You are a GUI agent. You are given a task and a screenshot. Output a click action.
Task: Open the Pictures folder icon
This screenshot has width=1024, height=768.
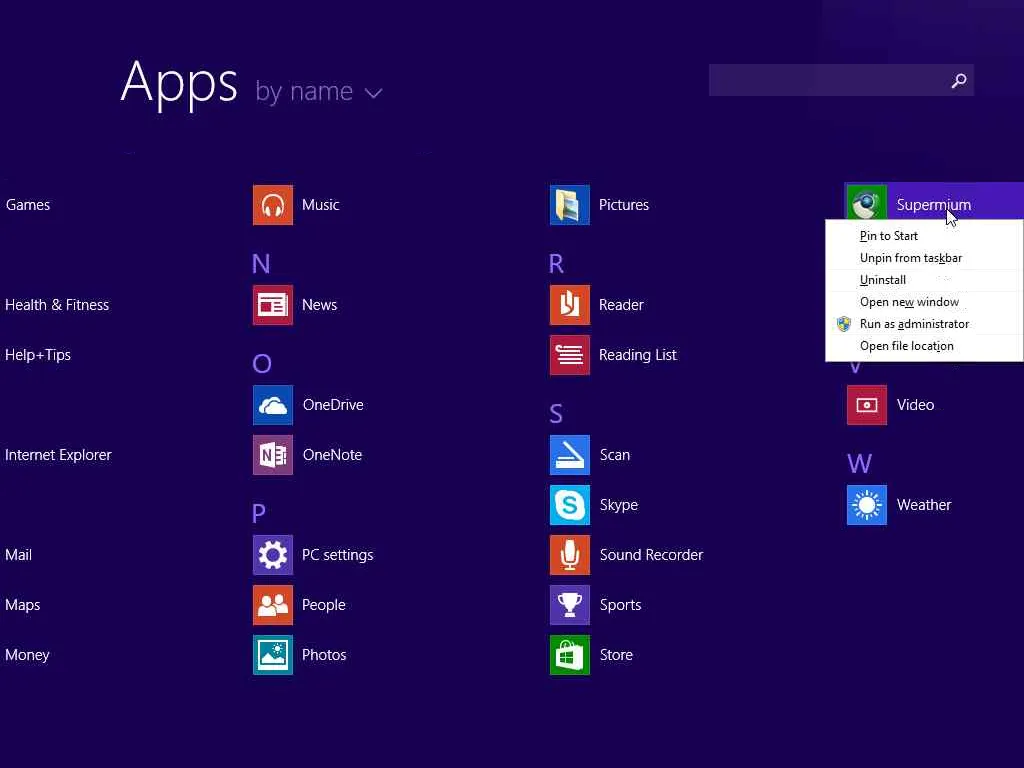click(x=569, y=205)
